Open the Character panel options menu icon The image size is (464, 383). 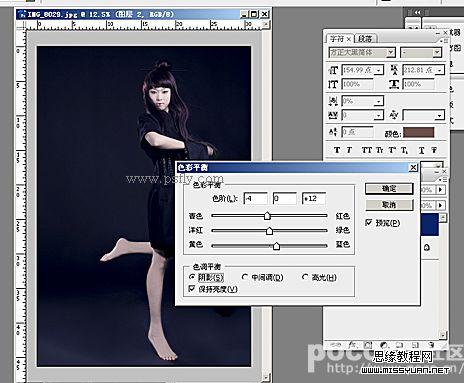pos(444,41)
